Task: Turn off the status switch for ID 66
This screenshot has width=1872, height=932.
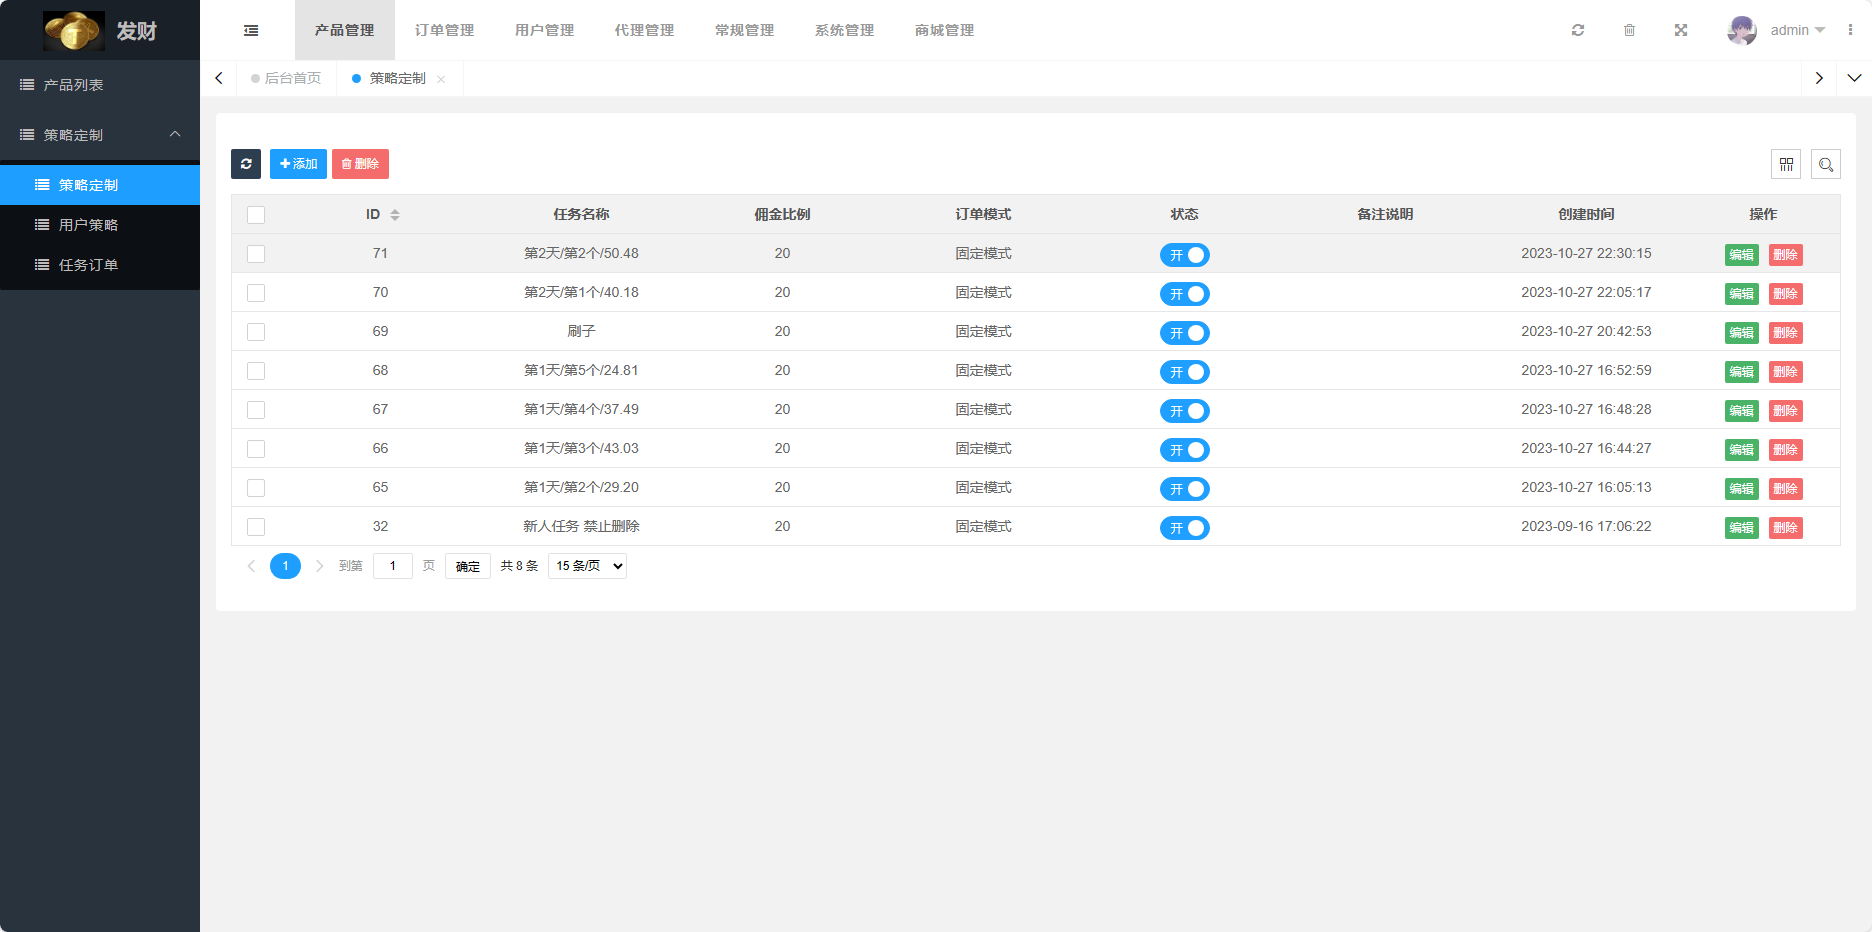Action: pyautogui.click(x=1185, y=450)
